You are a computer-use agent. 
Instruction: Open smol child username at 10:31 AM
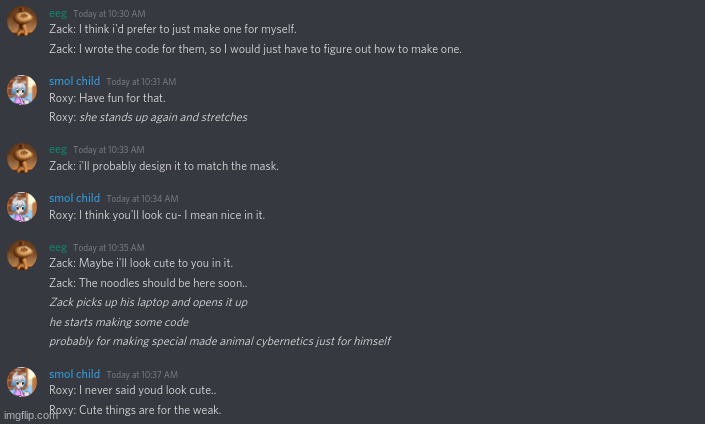(74, 81)
